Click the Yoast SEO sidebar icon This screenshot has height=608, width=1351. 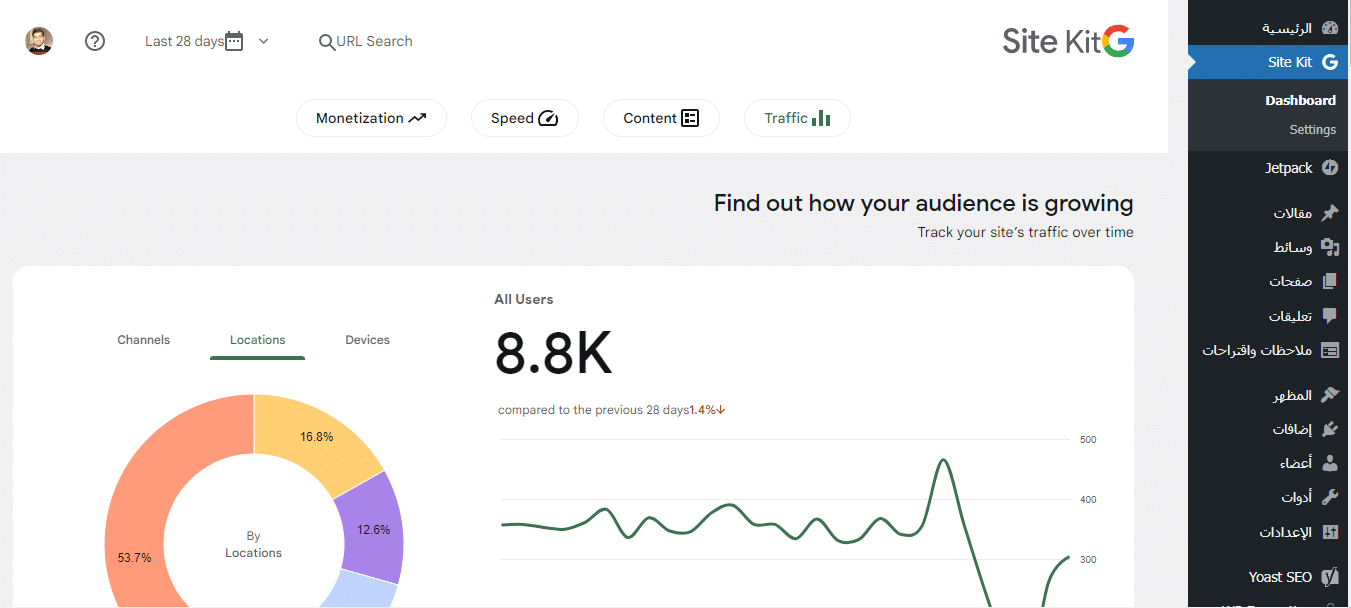[x=1329, y=577]
